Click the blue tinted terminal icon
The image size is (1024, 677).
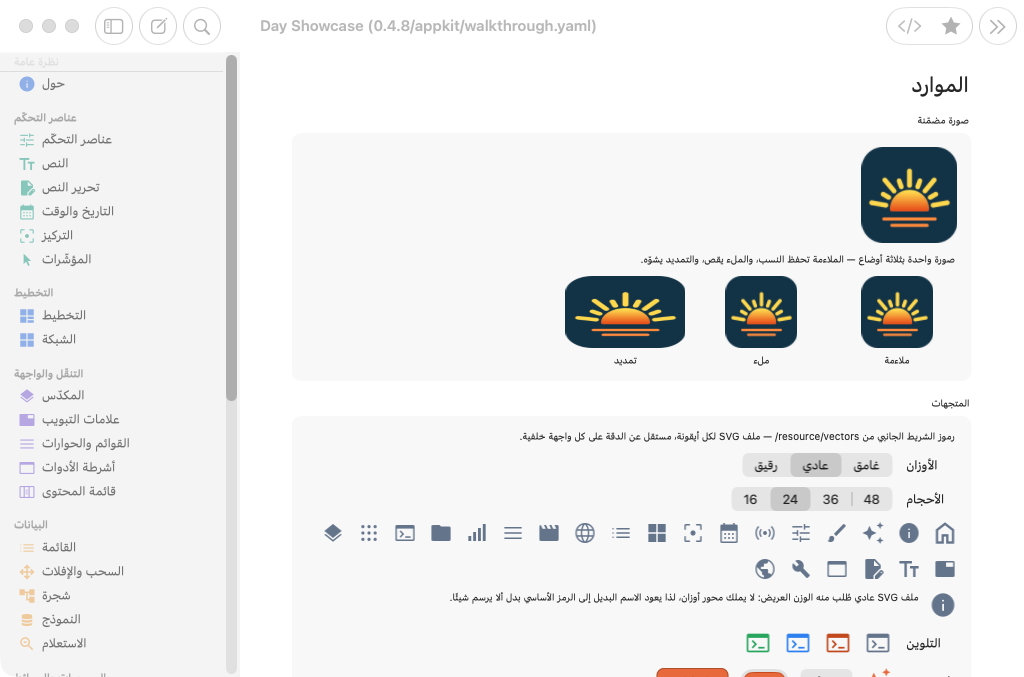point(798,644)
